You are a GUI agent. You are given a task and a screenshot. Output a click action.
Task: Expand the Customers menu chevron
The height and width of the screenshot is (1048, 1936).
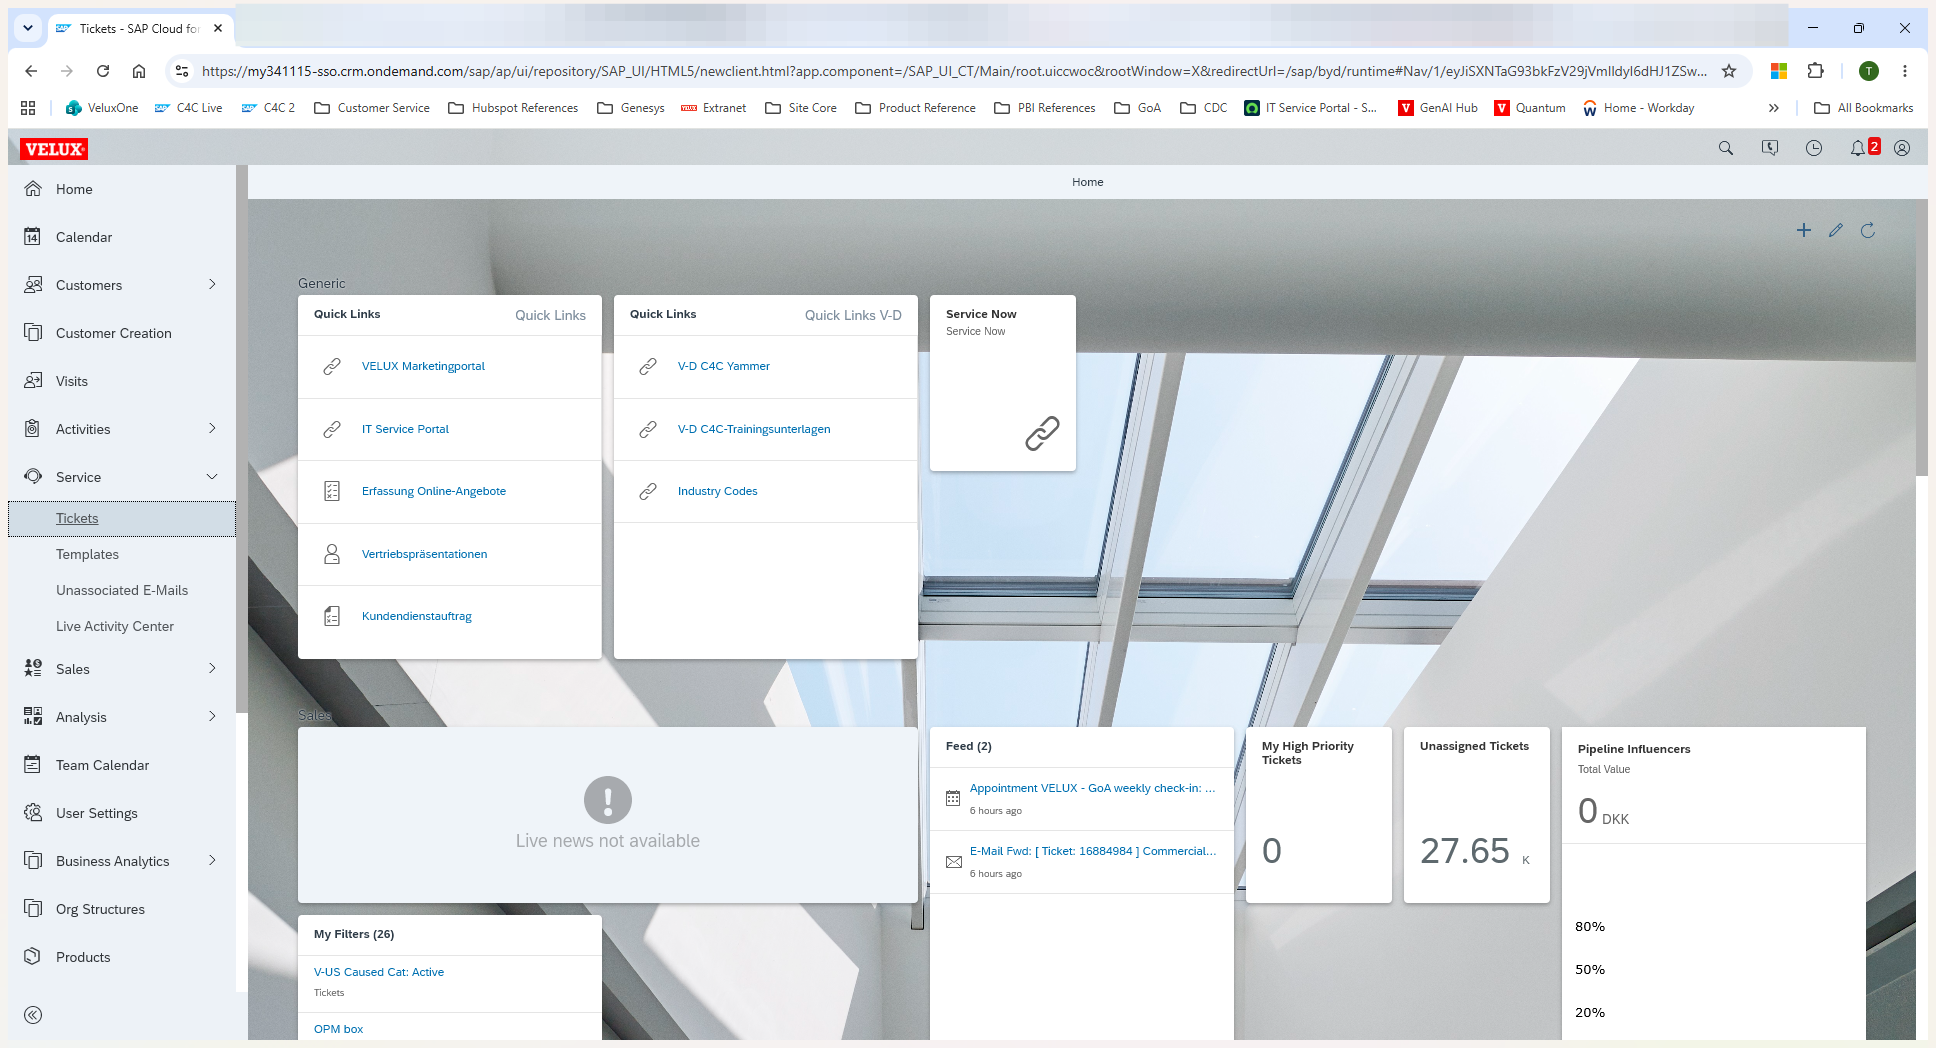click(212, 285)
